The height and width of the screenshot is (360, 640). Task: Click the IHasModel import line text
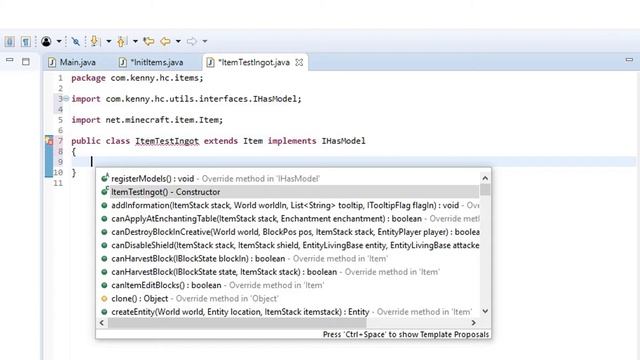coord(187,99)
